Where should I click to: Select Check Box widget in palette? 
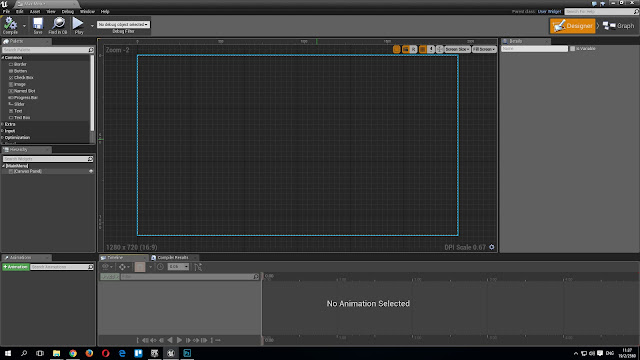coord(23,78)
